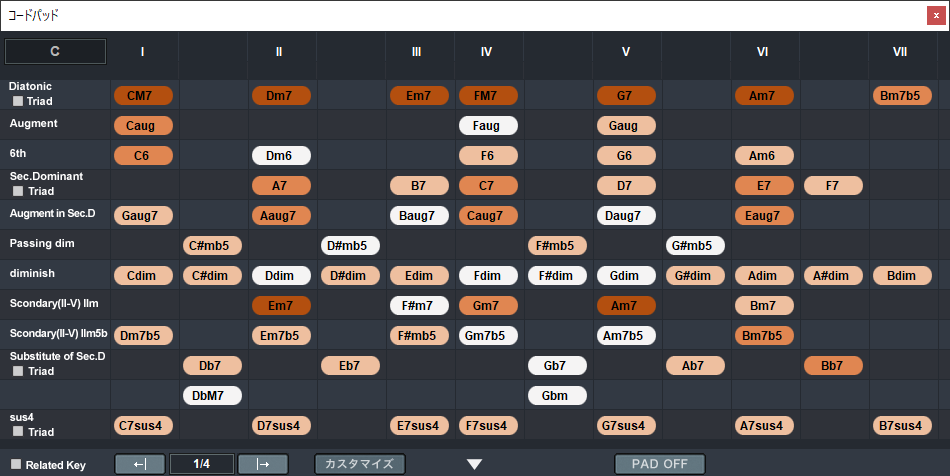Tap the Gbm pad

(x=557, y=395)
